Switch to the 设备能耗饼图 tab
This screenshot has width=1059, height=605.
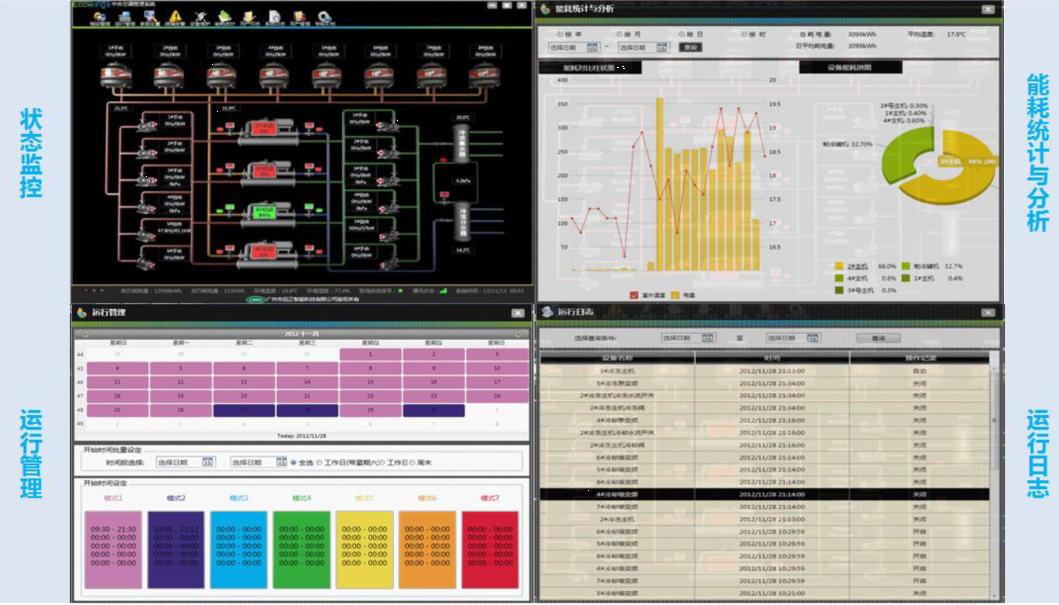pos(850,68)
